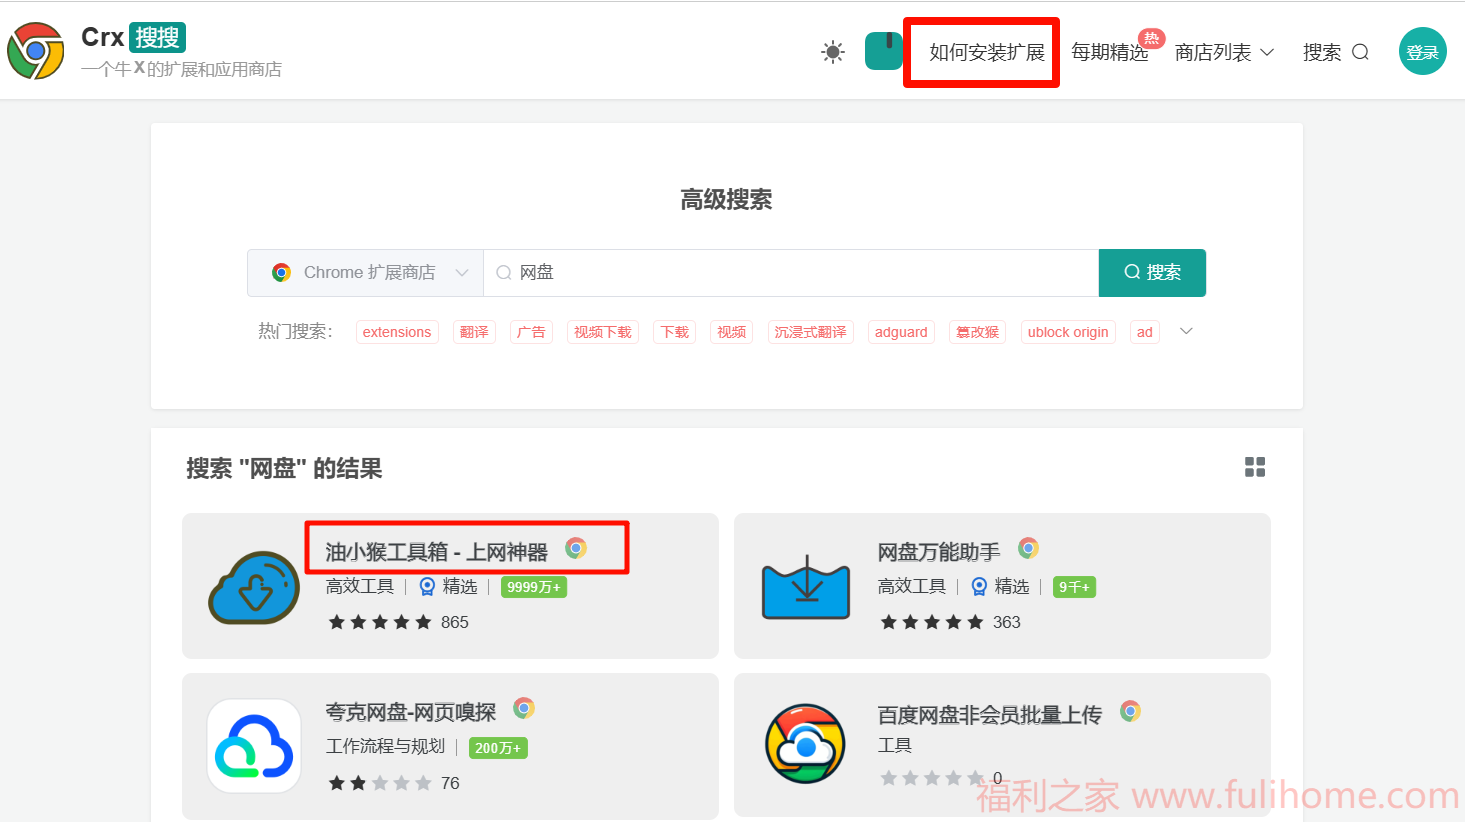Viewport: 1465px width, 822px height.
Task: Switch results layout using the grid icon
Action: click(1255, 466)
